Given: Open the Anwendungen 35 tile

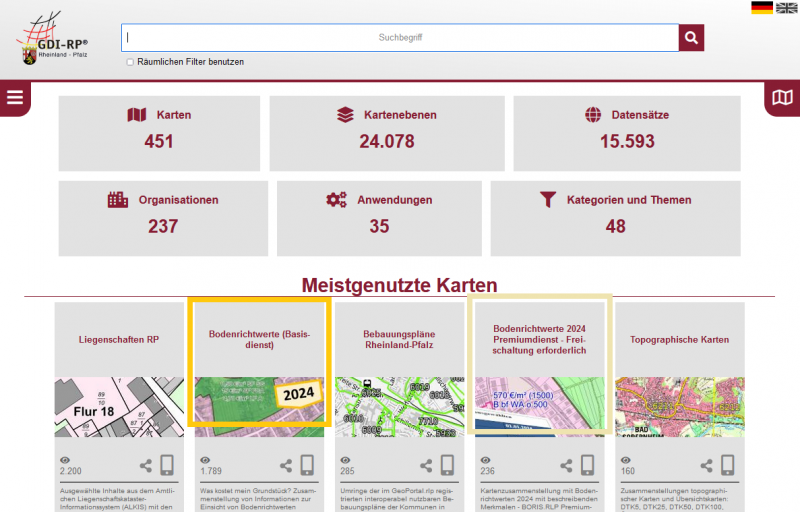Looking at the screenshot, I should pyautogui.click(x=379, y=218).
